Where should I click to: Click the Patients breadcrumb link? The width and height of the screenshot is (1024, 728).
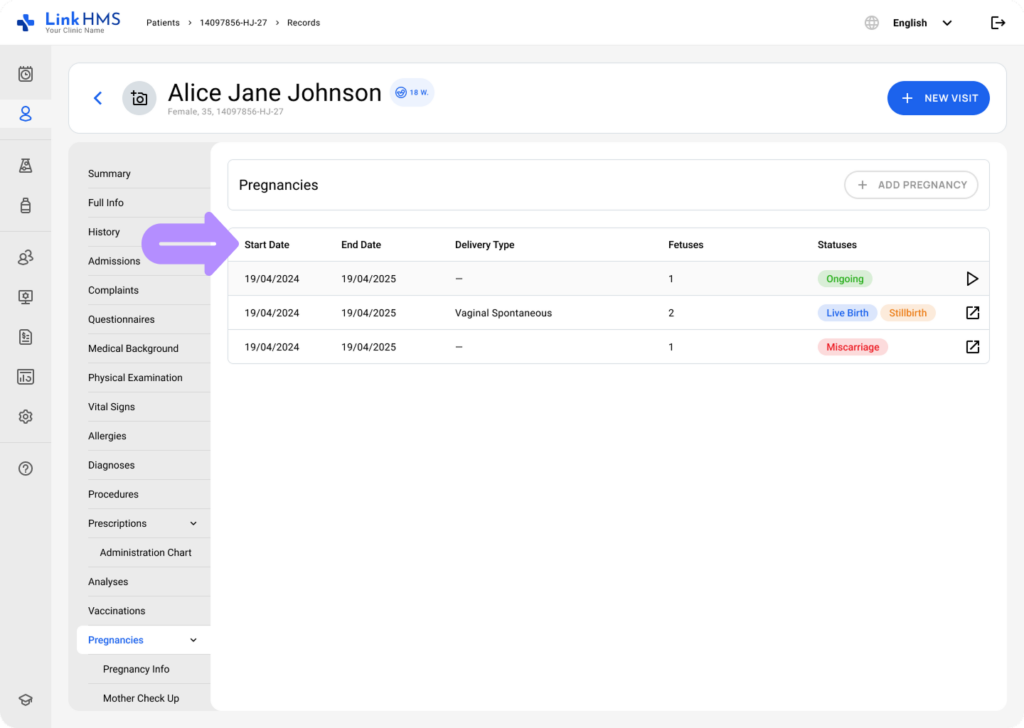coord(164,23)
